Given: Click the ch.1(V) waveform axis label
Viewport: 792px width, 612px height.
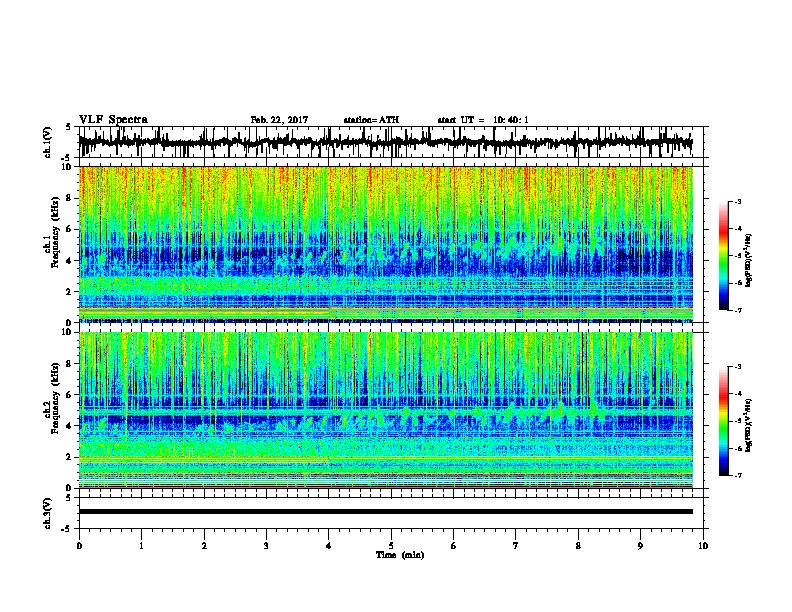Looking at the screenshot, I should coord(48,142).
